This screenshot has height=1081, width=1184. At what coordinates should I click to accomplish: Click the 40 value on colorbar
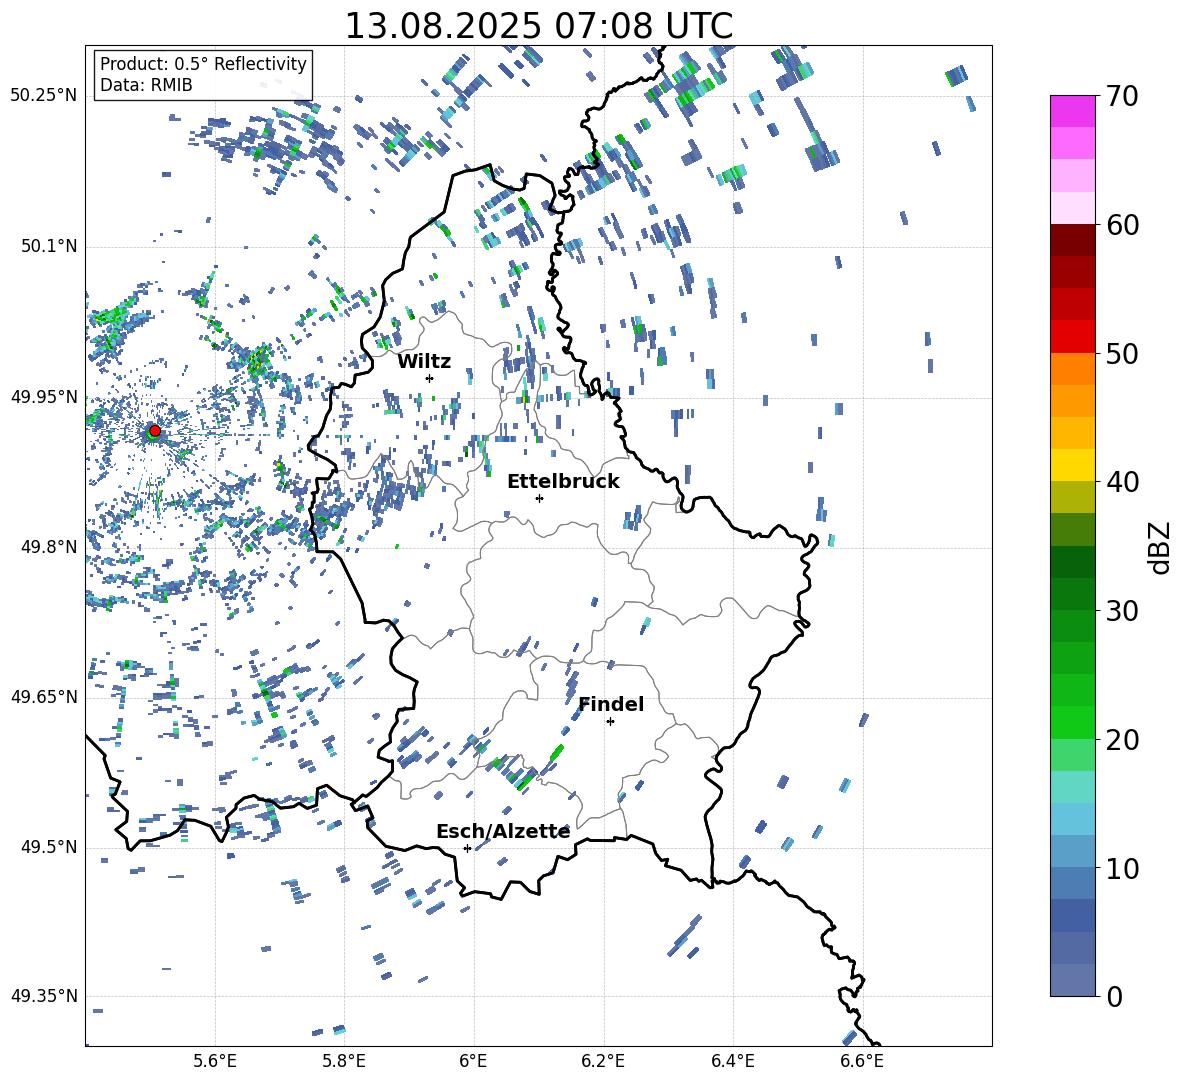click(x=1122, y=482)
